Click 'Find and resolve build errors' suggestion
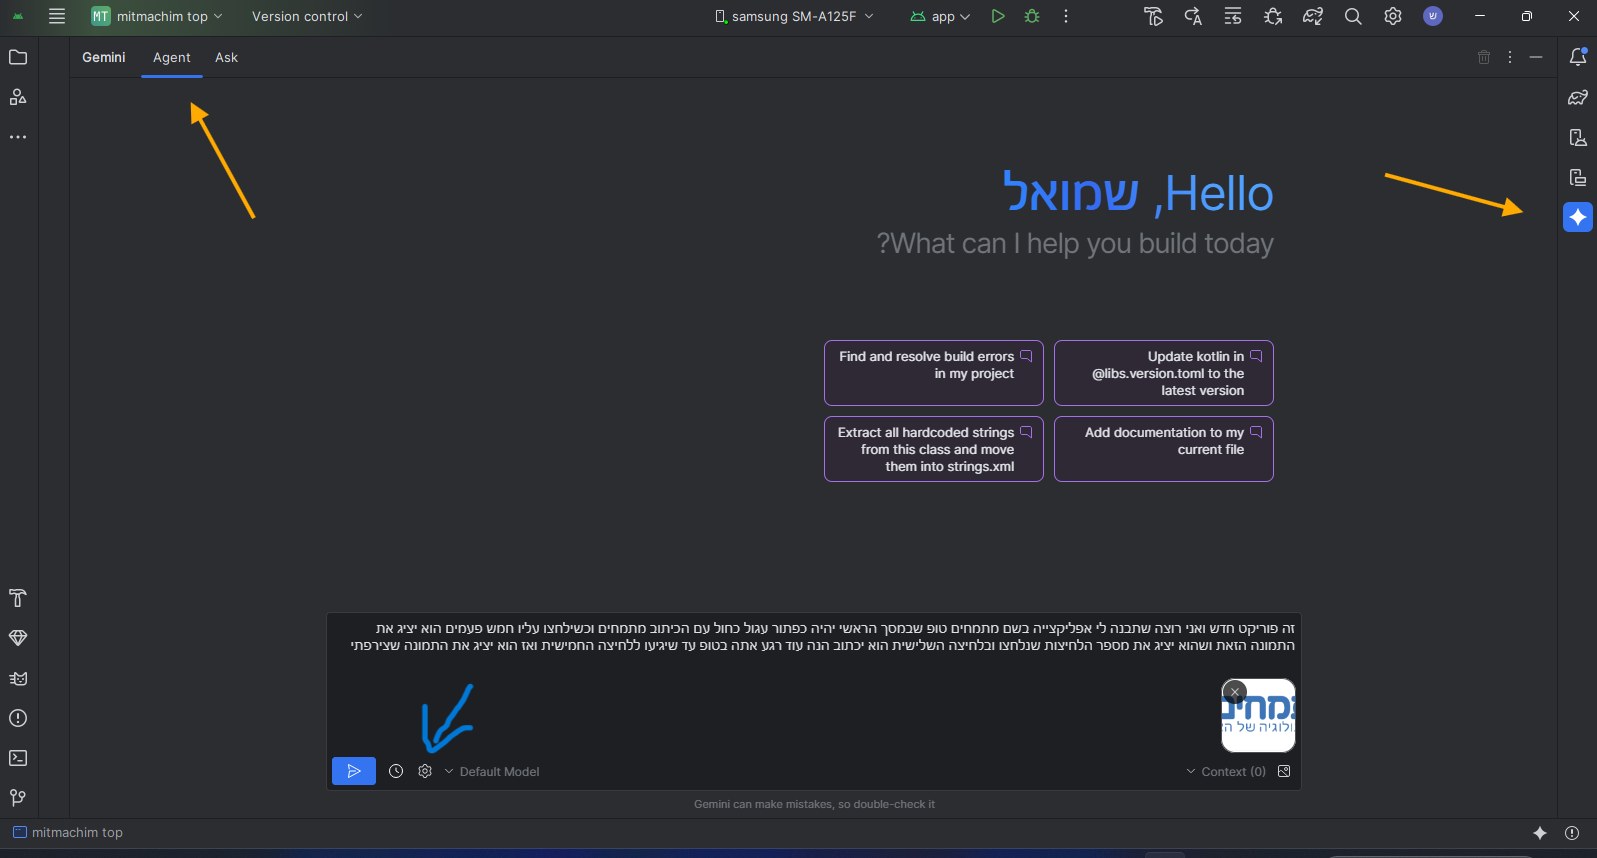The height and width of the screenshot is (858, 1597). pos(933,372)
